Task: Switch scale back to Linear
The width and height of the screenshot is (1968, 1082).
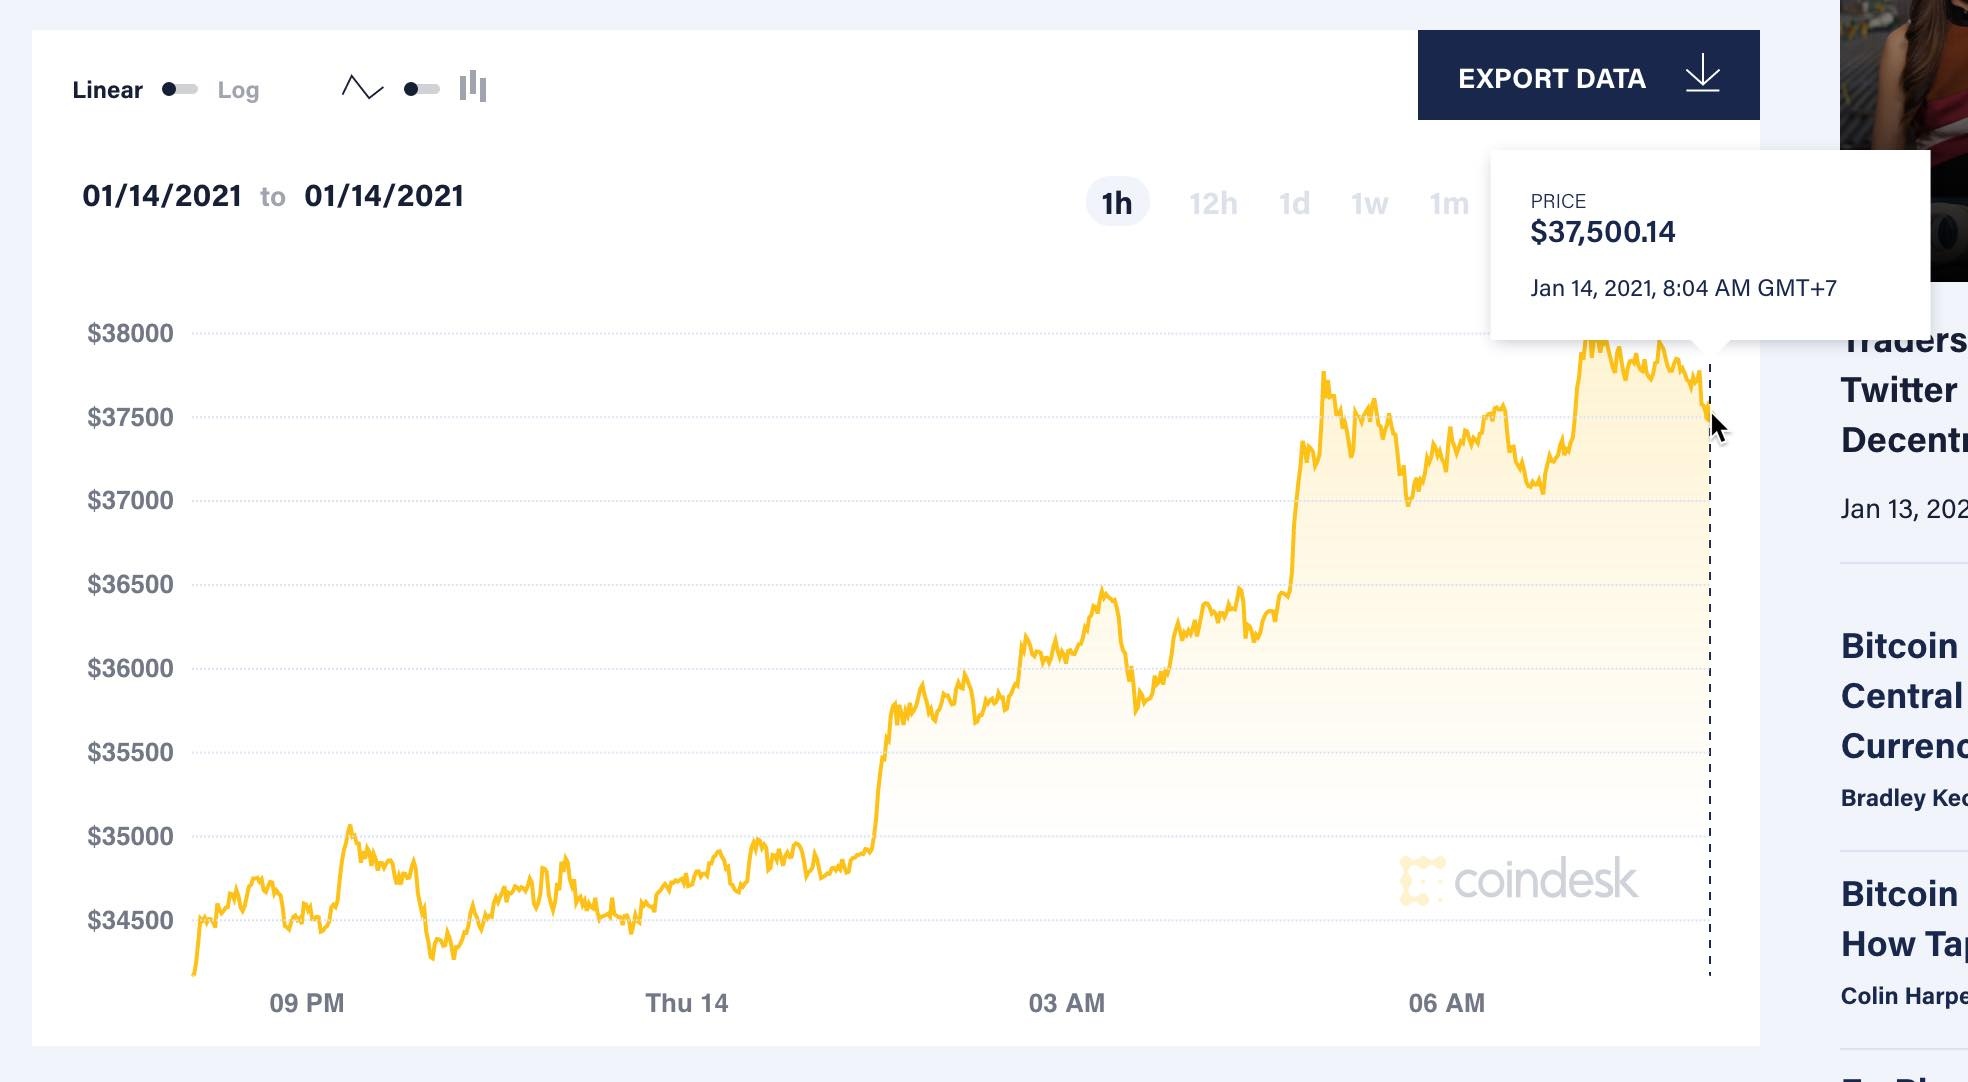Action: 107,89
